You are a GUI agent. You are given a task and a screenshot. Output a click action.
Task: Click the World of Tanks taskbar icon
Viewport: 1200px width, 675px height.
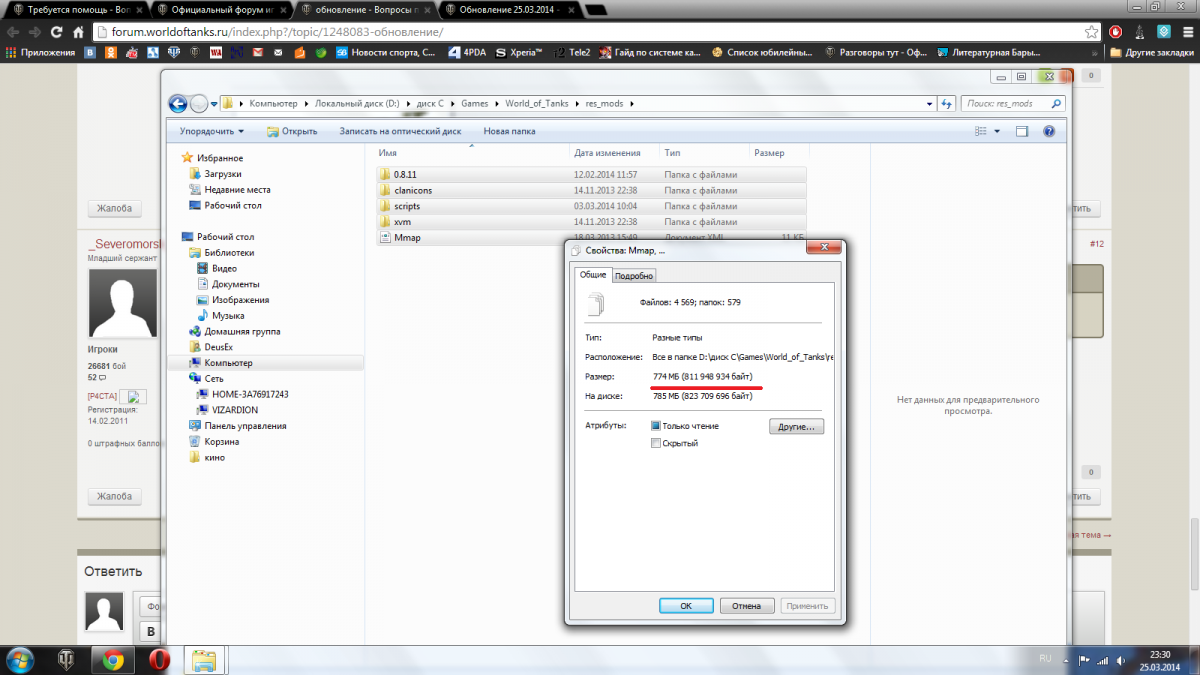[x=67, y=659]
